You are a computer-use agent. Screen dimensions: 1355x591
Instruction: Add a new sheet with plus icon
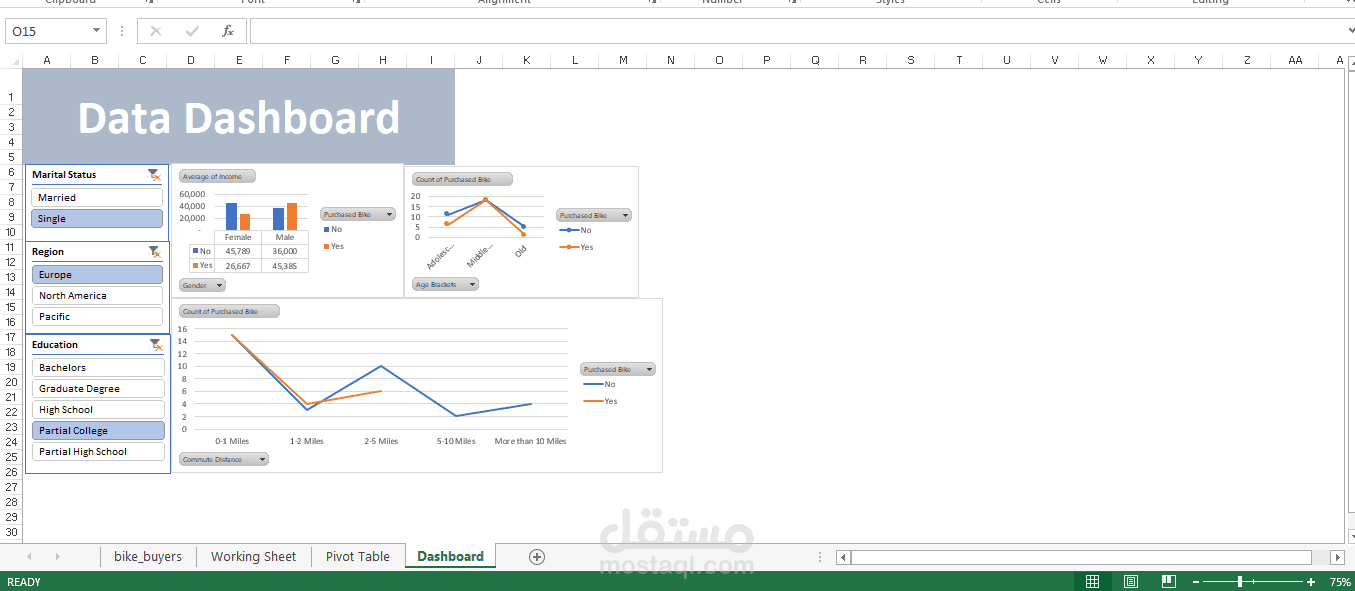click(x=537, y=557)
